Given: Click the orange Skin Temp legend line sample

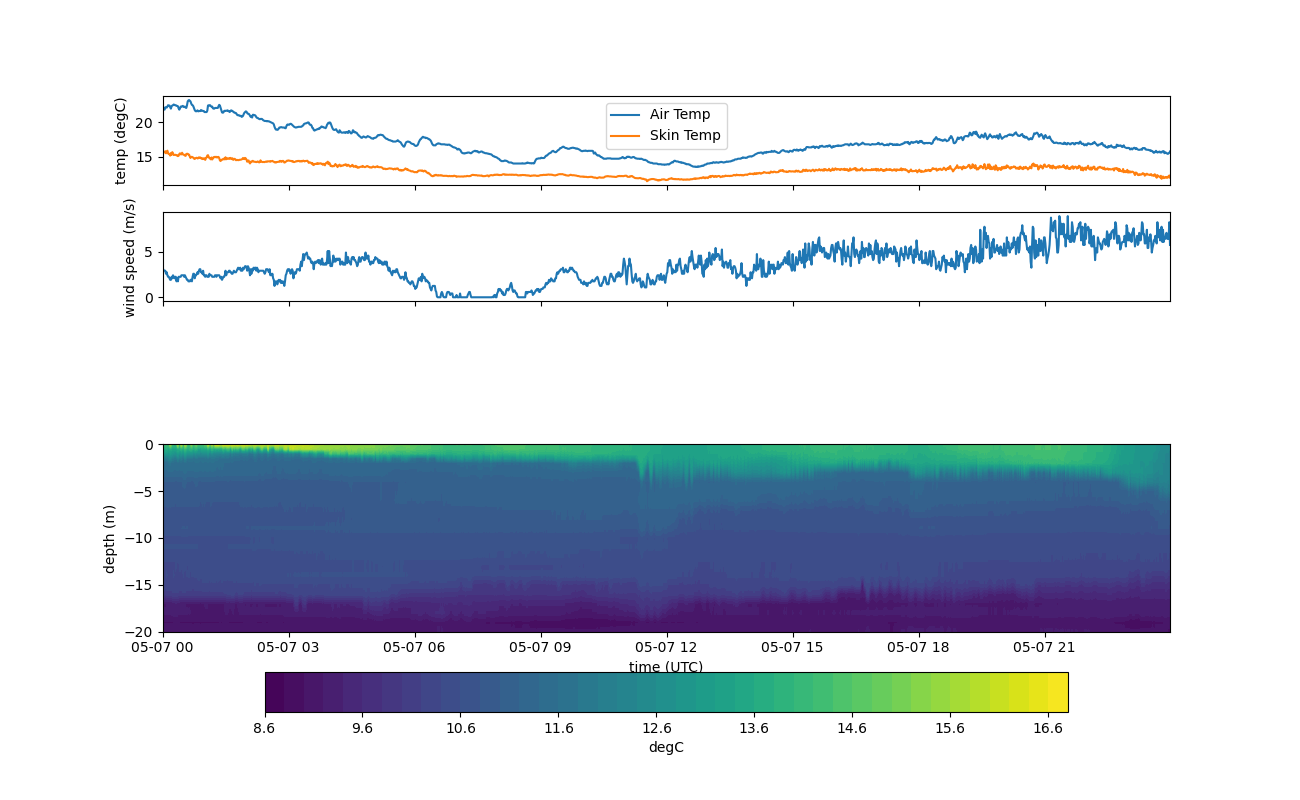Looking at the screenshot, I should tap(626, 136).
